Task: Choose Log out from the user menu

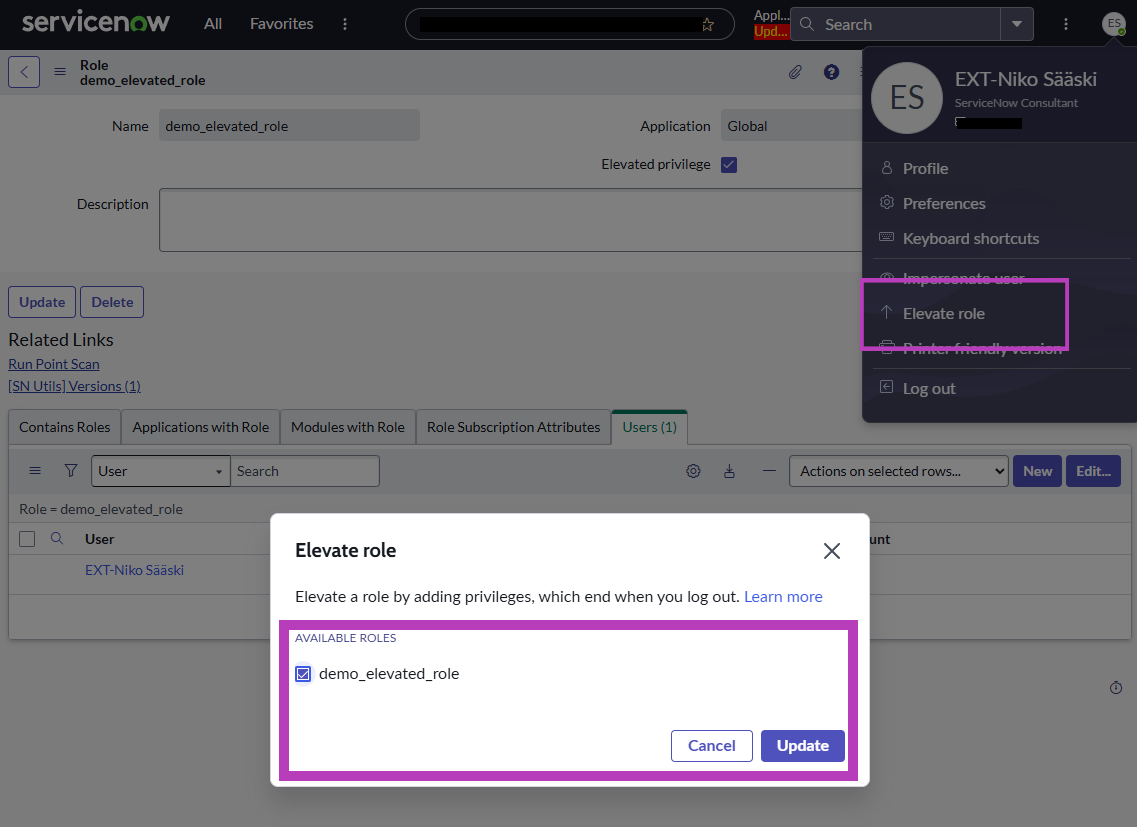Action: 929,388
